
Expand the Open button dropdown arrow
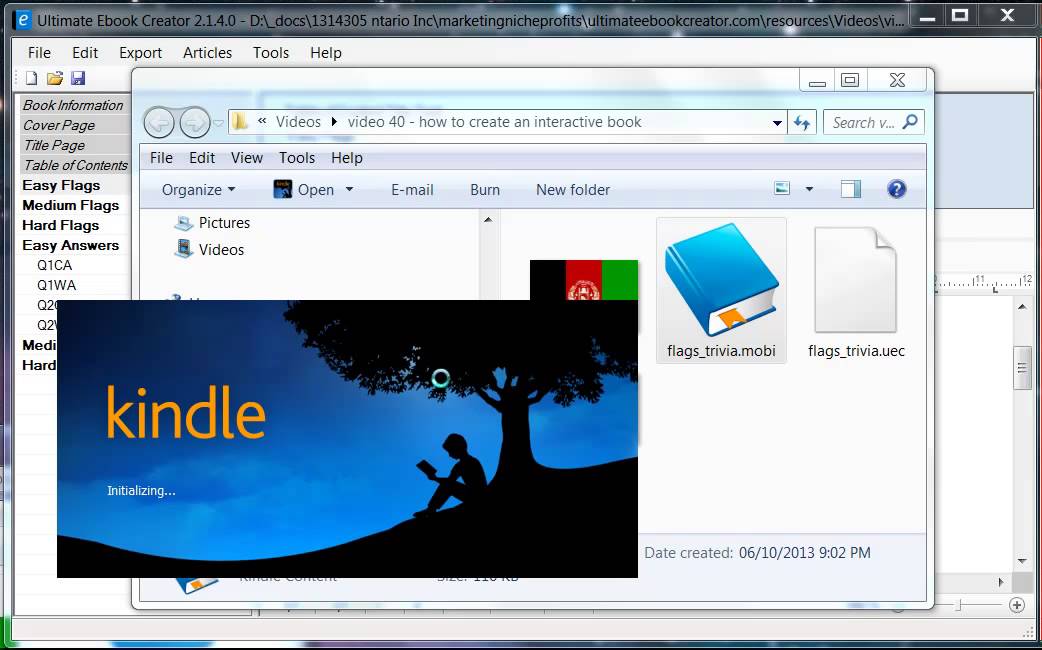point(349,189)
